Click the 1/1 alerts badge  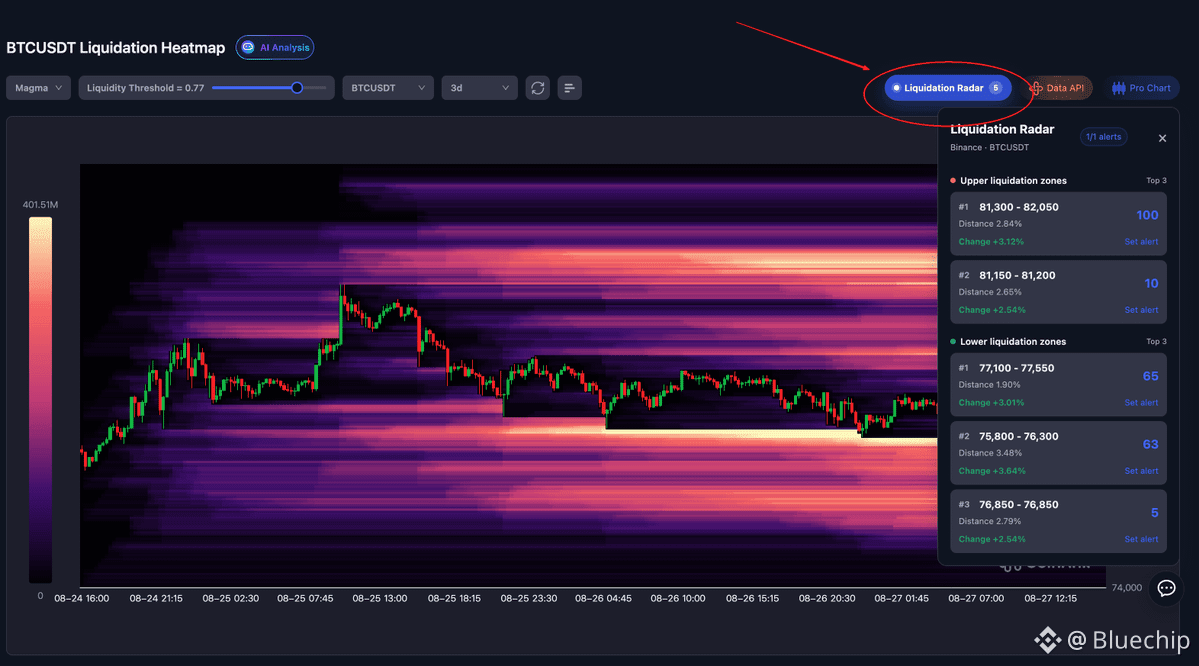tap(1103, 137)
